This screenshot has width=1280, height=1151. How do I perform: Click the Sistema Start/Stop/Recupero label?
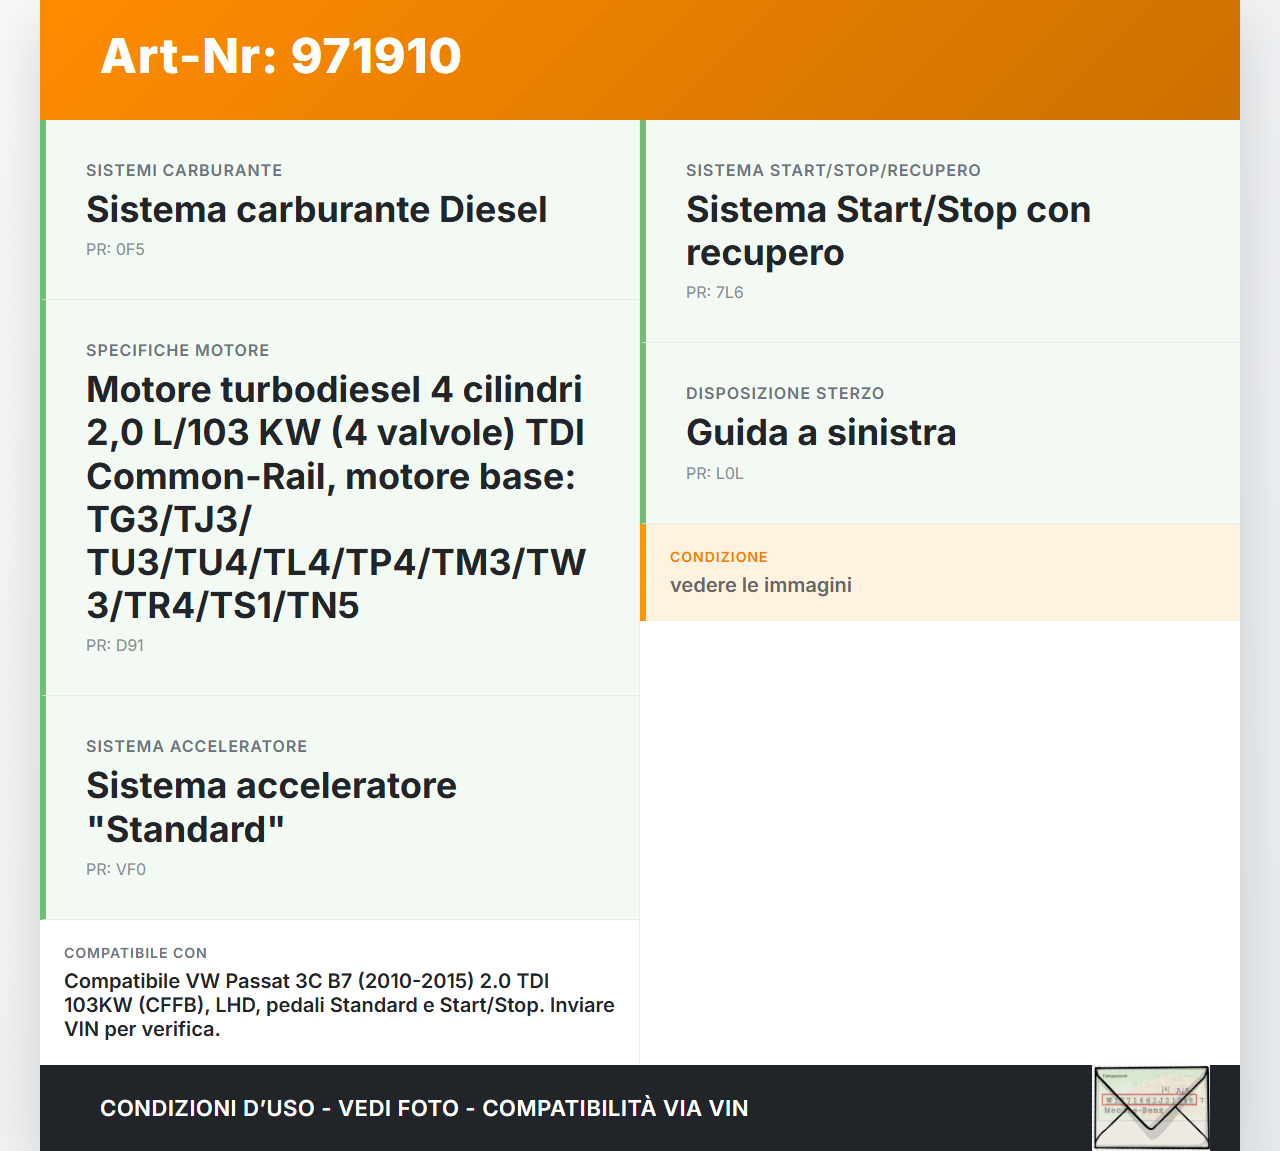pyautogui.click(x=833, y=170)
